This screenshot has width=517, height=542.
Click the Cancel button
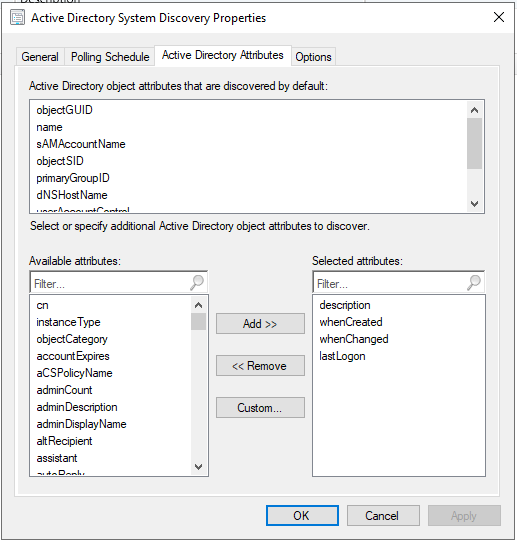[x=383, y=515]
